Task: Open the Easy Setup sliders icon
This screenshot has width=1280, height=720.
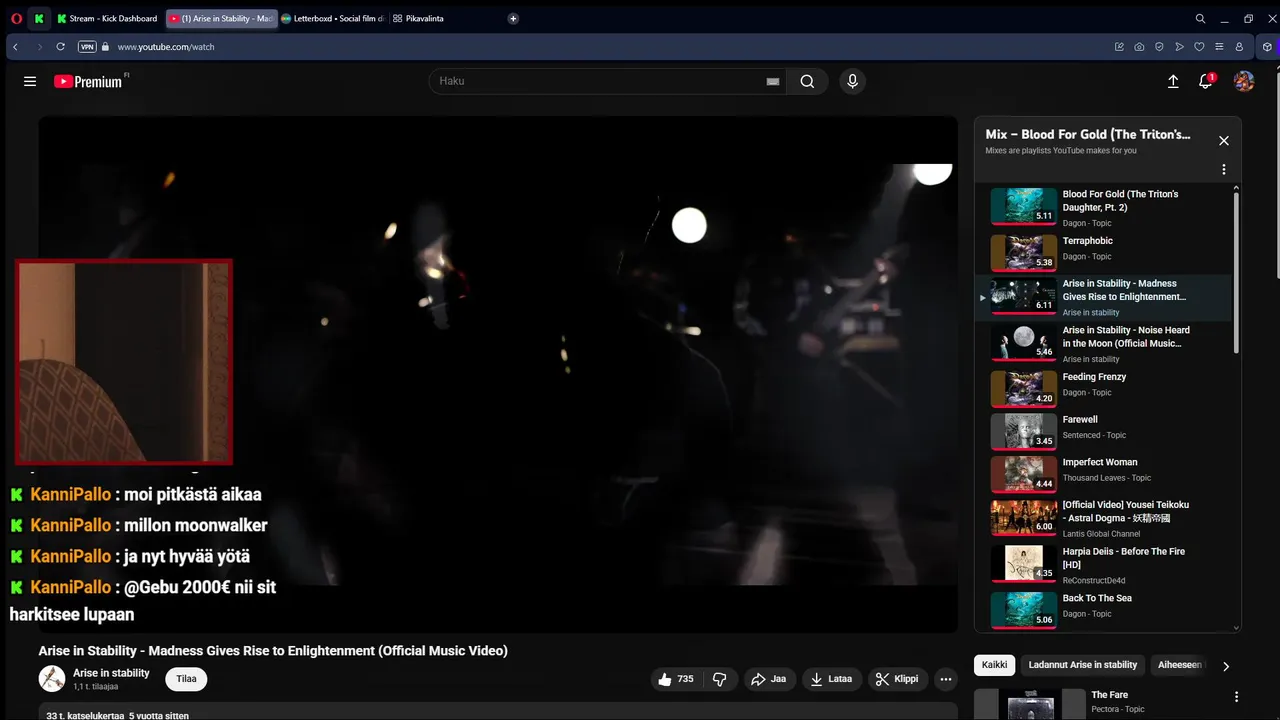Action: pos(1219,47)
